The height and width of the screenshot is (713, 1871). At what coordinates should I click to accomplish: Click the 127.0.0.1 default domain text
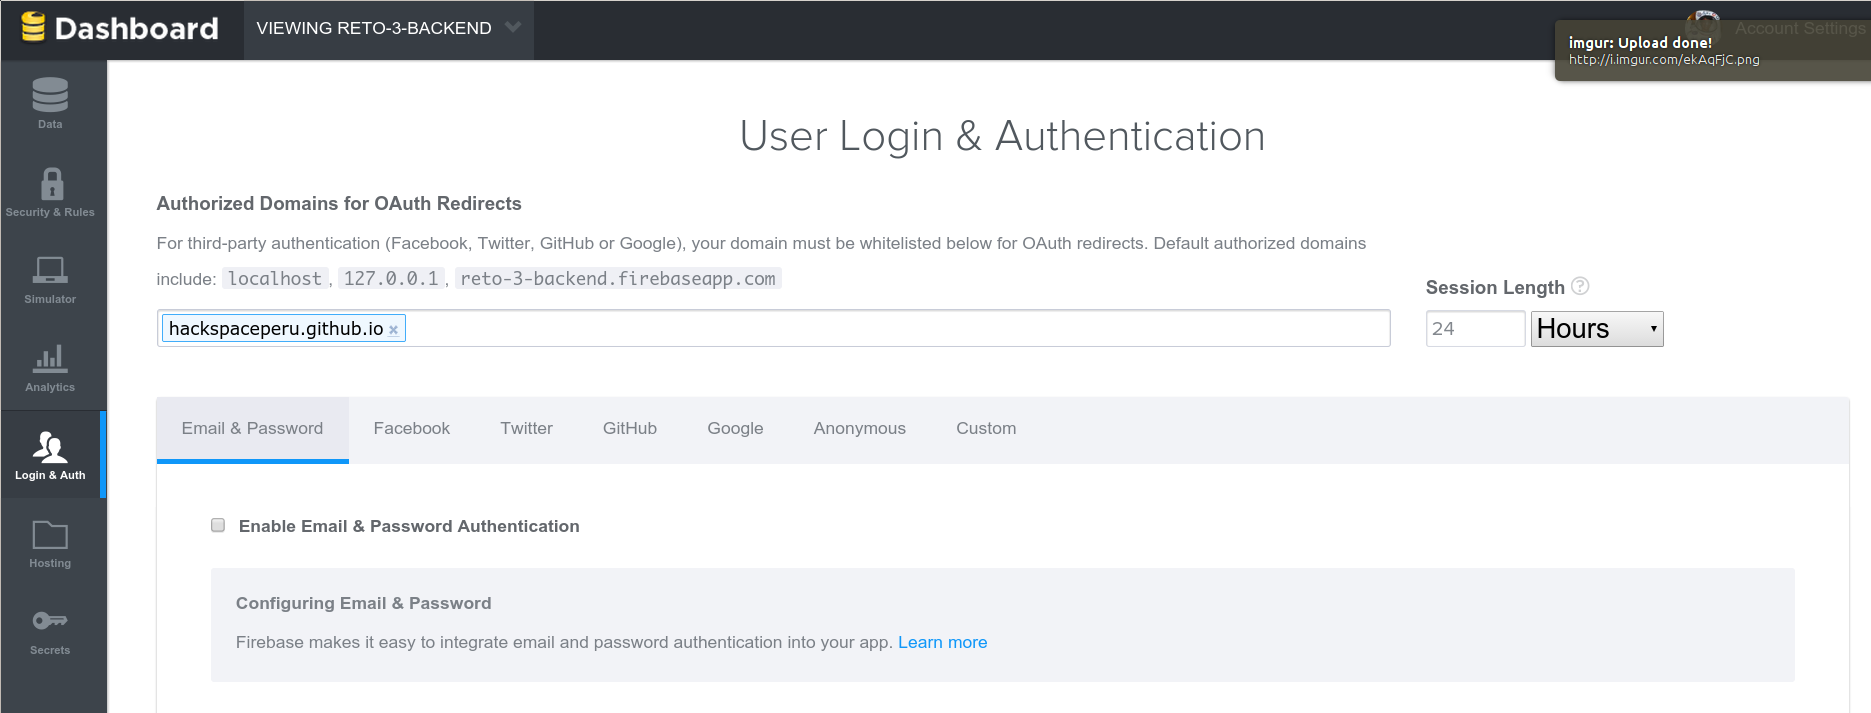(x=391, y=279)
